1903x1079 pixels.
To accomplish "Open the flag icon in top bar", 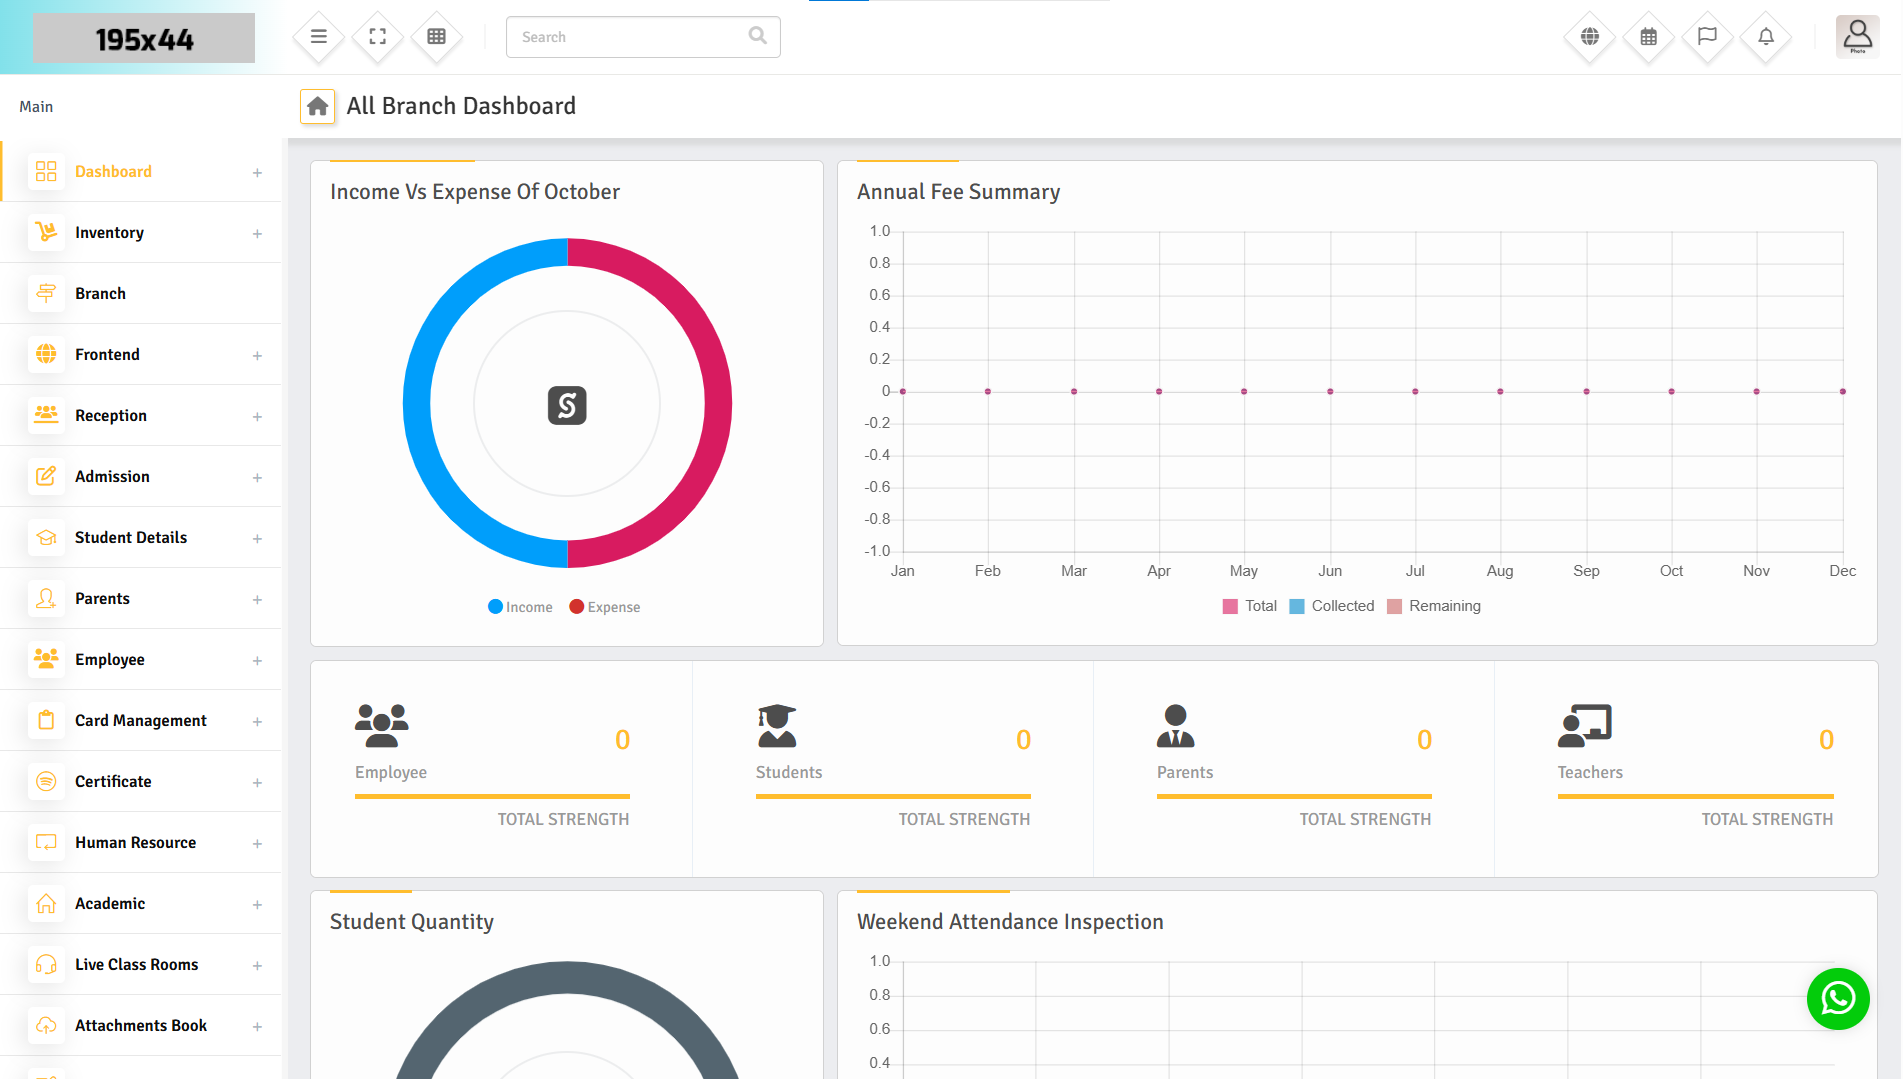I will click(1708, 37).
